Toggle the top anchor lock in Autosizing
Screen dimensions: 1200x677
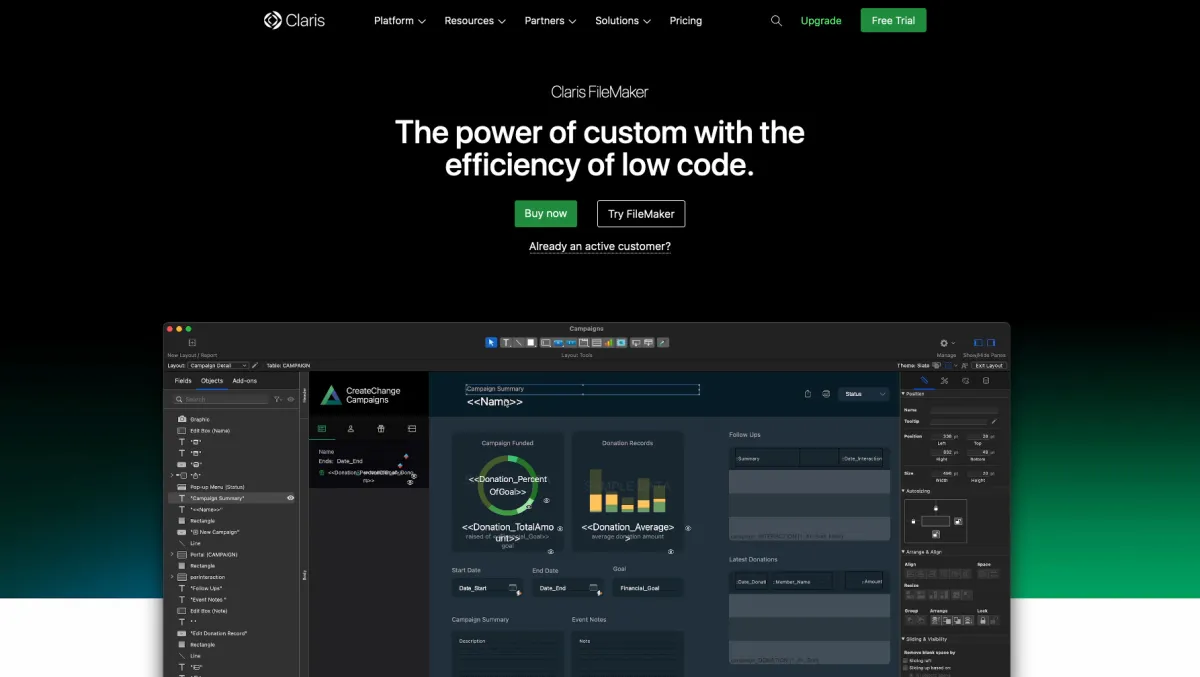(936, 508)
